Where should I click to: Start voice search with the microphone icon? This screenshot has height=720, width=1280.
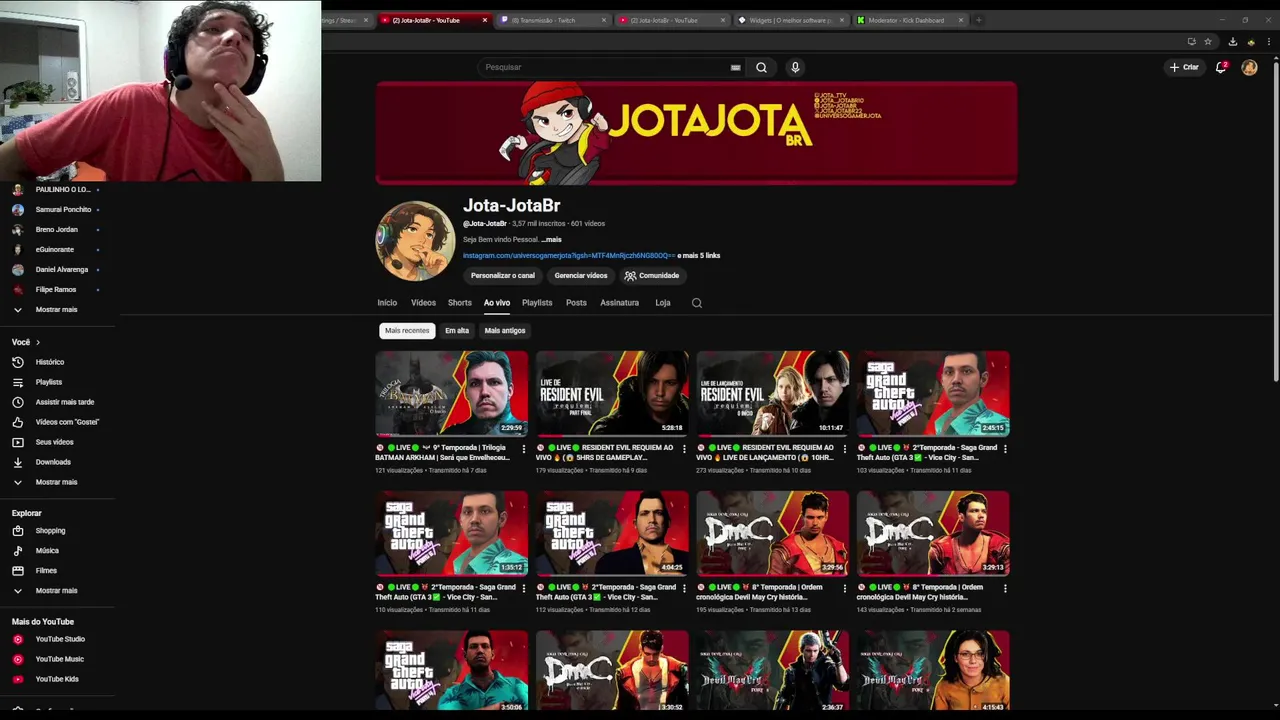795,67
